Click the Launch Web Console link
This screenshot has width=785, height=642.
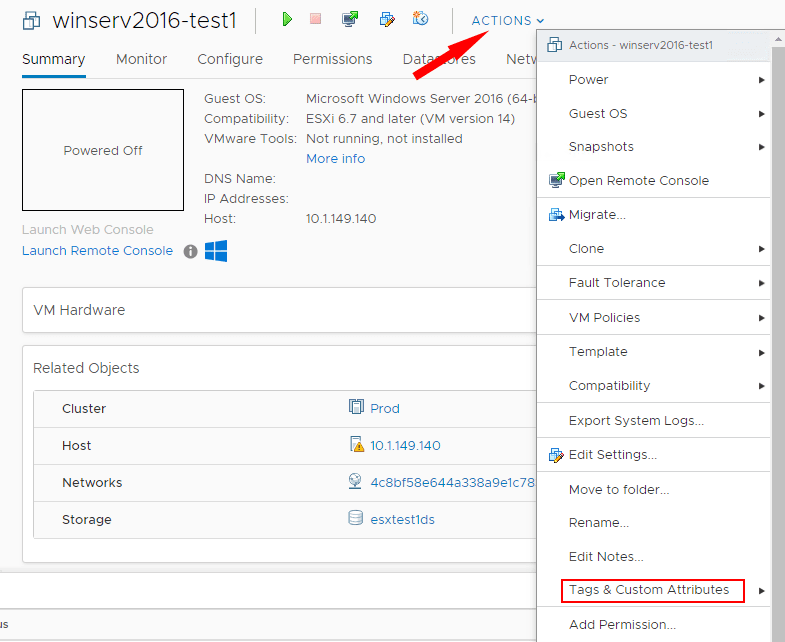click(88, 230)
